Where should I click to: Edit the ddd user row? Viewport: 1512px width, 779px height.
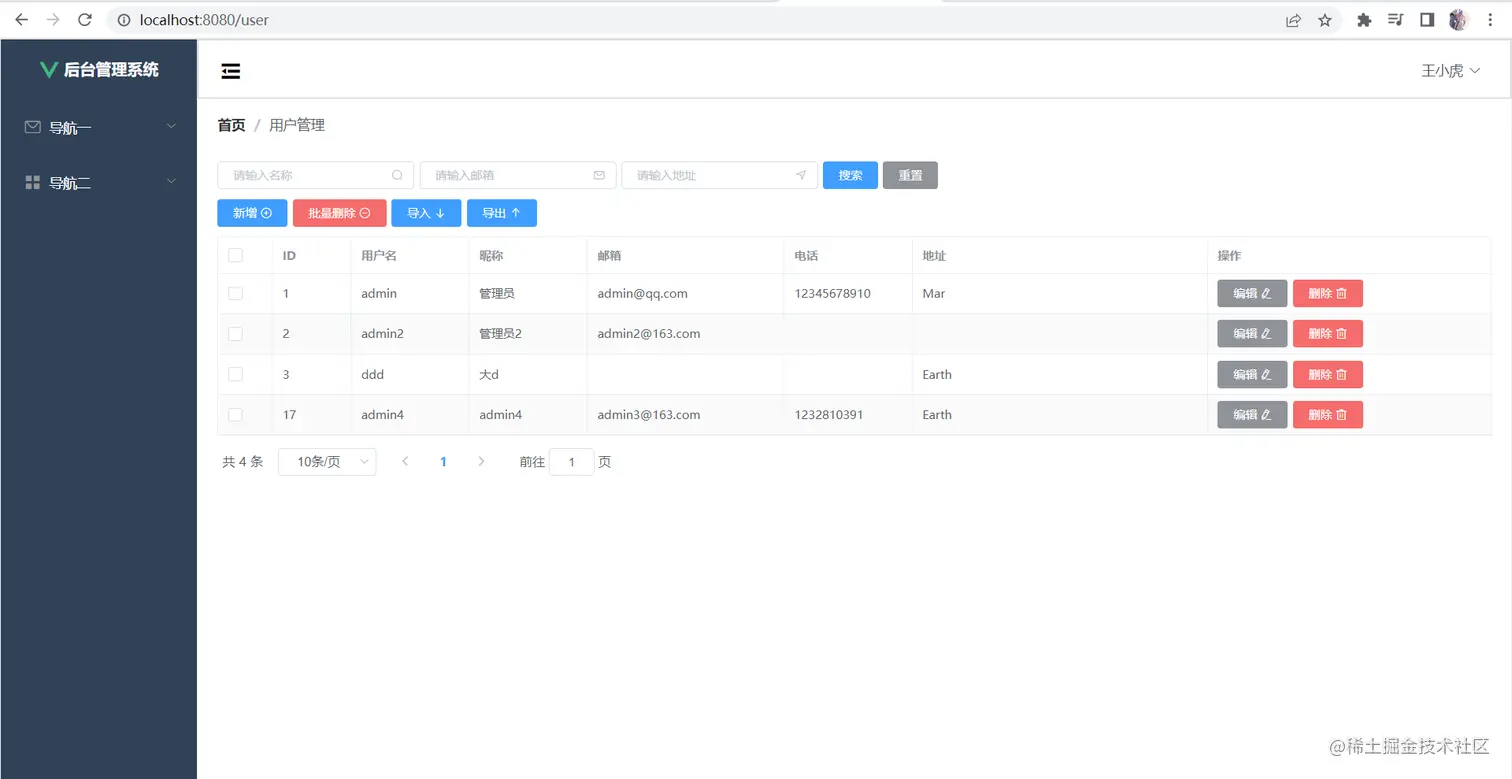point(1252,374)
